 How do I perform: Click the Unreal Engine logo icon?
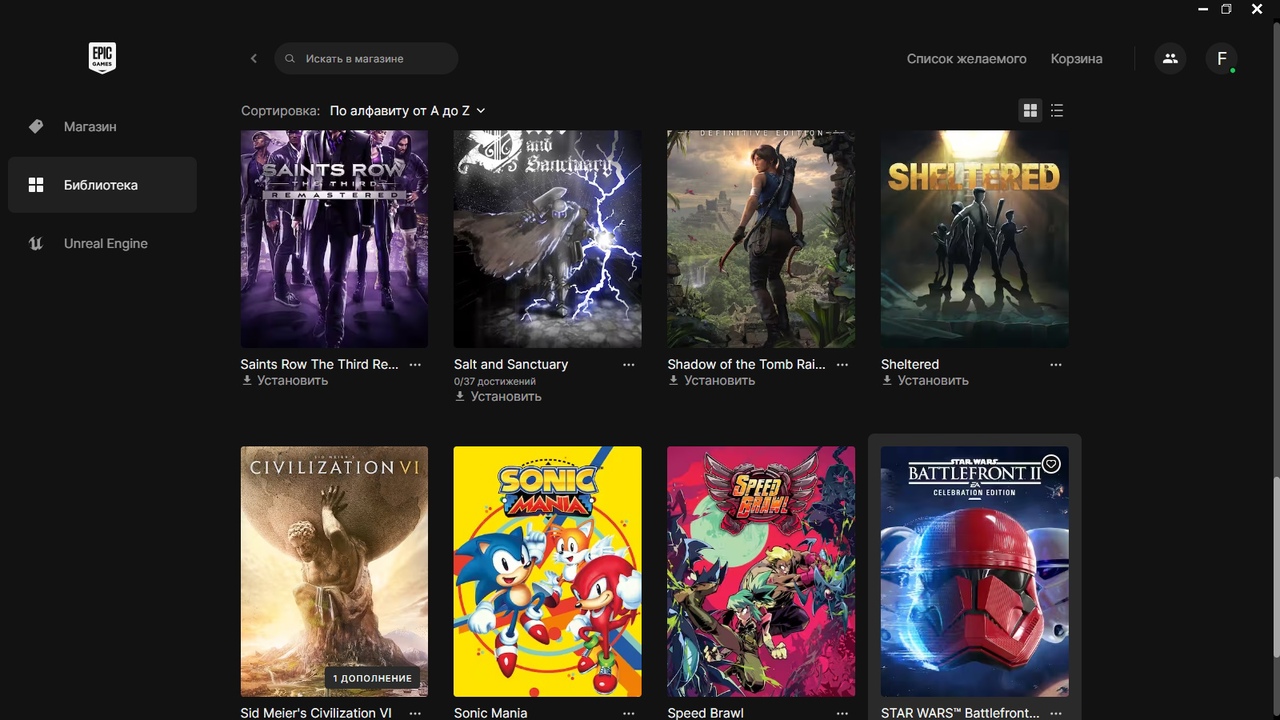tap(36, 243)
